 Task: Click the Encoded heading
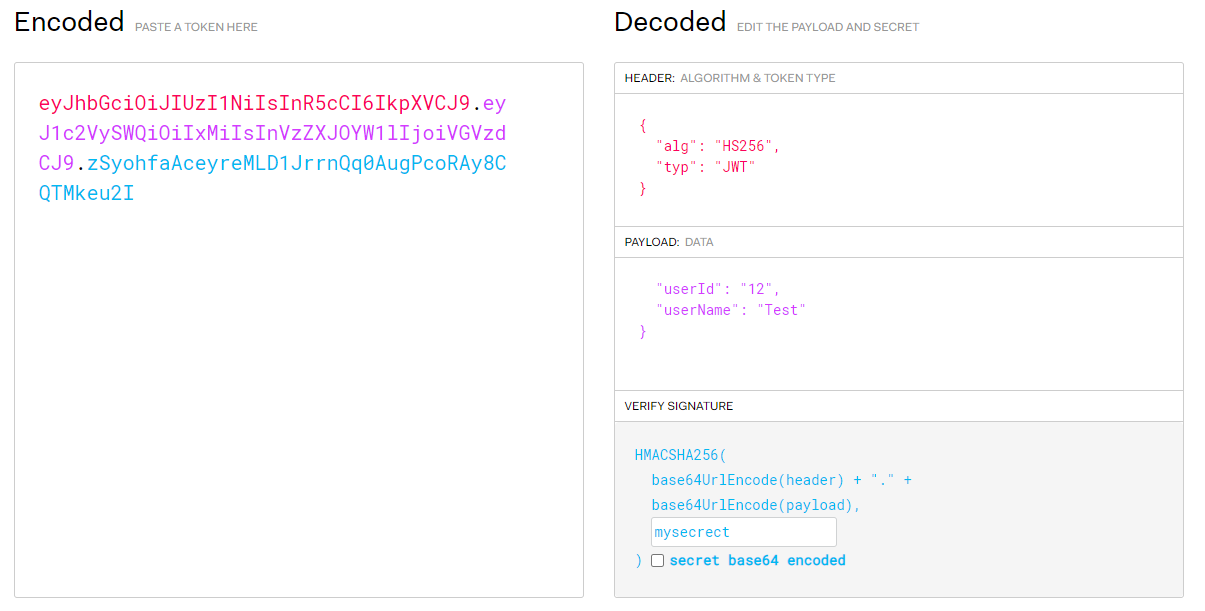coord(70,22)
